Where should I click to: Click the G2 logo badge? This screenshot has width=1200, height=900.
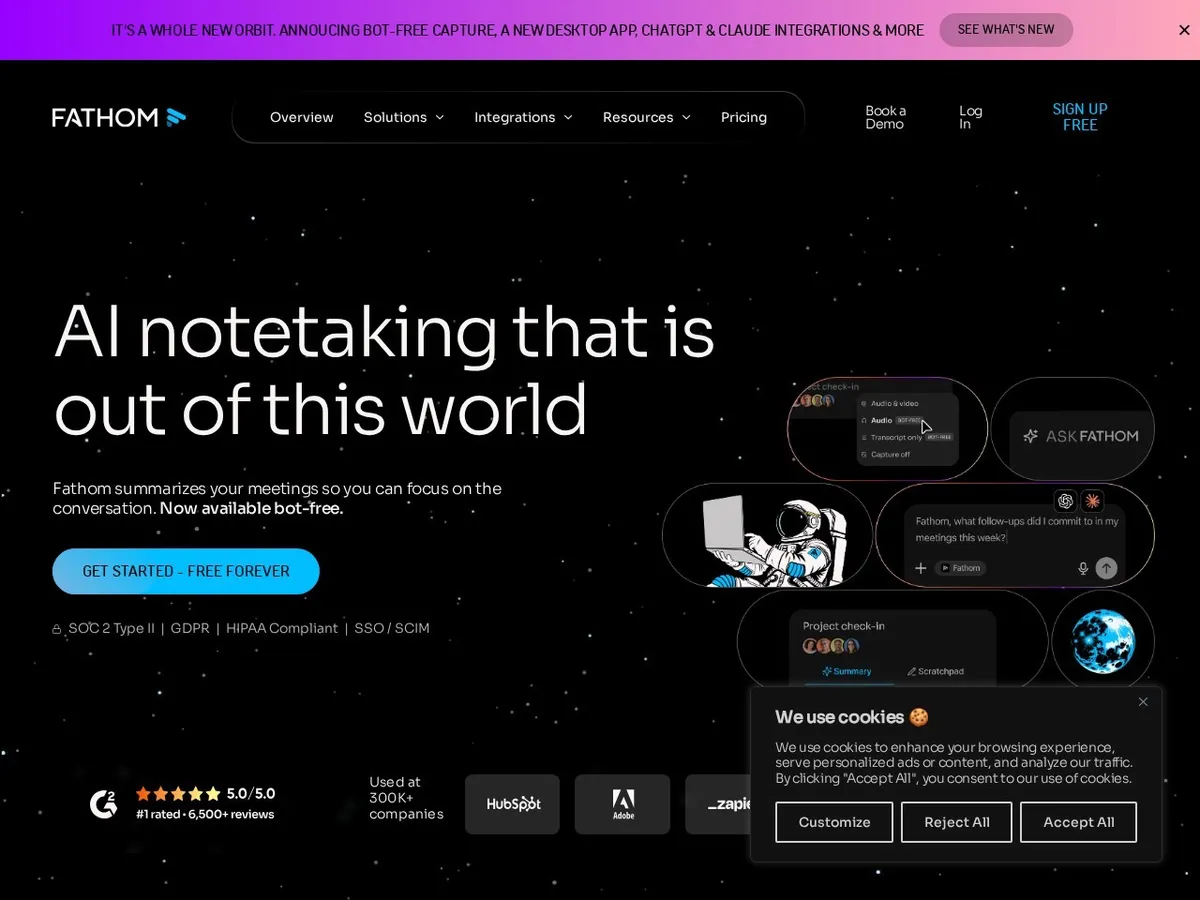point(103,803)
